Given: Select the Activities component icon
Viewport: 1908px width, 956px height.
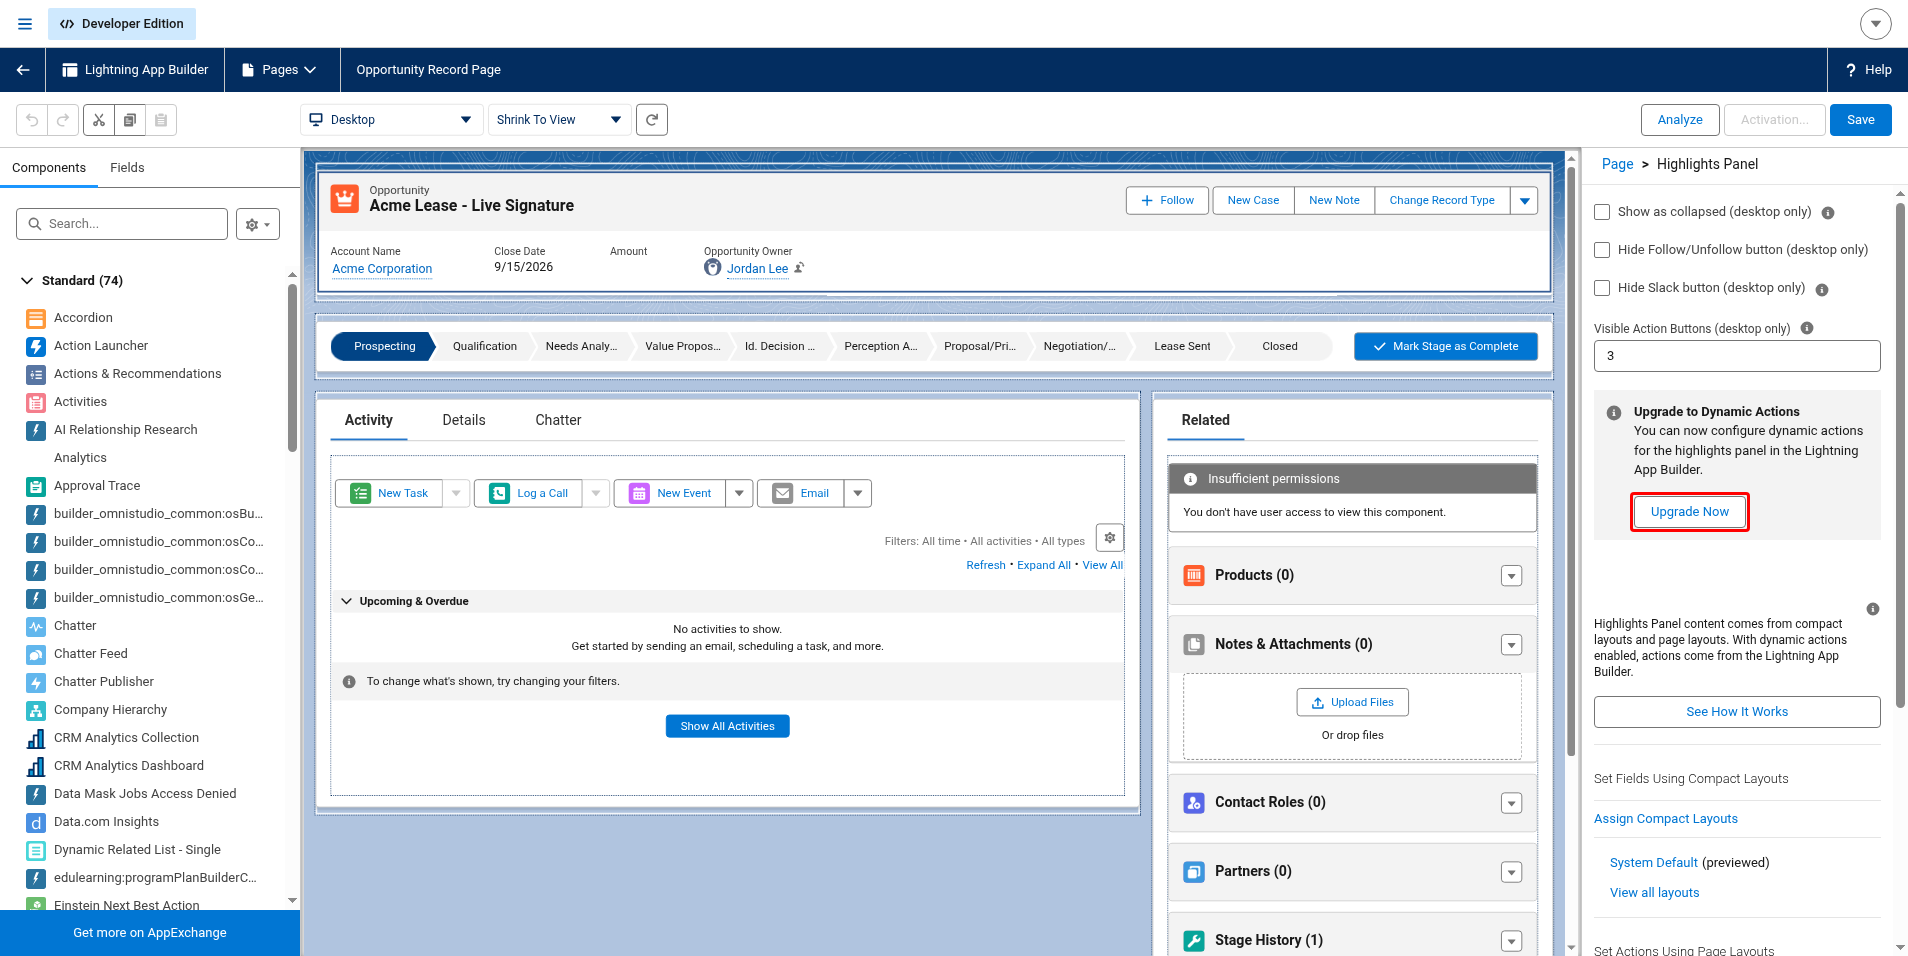Looking at the screenshot, I should pyautogui.click(x=36, y=402).
